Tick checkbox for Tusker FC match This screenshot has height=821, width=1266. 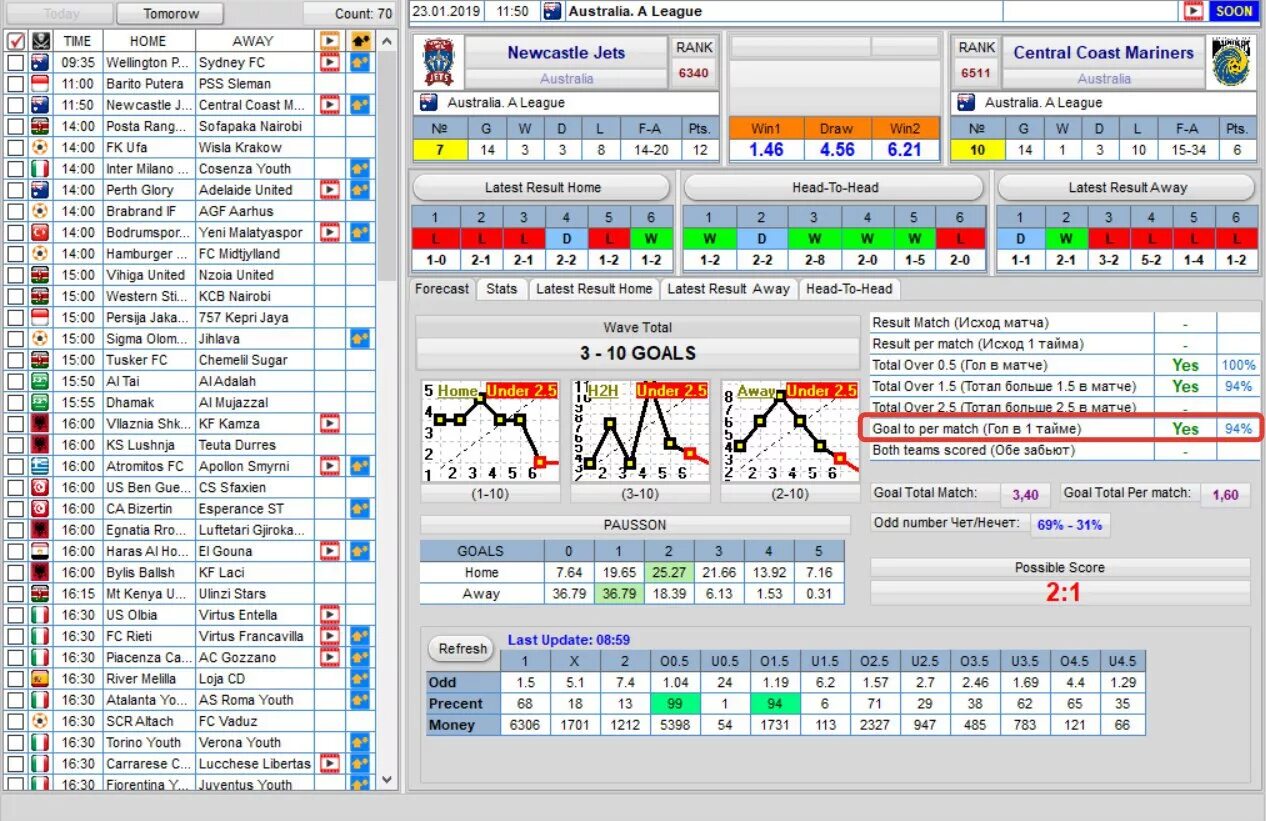tap(15, 360)
